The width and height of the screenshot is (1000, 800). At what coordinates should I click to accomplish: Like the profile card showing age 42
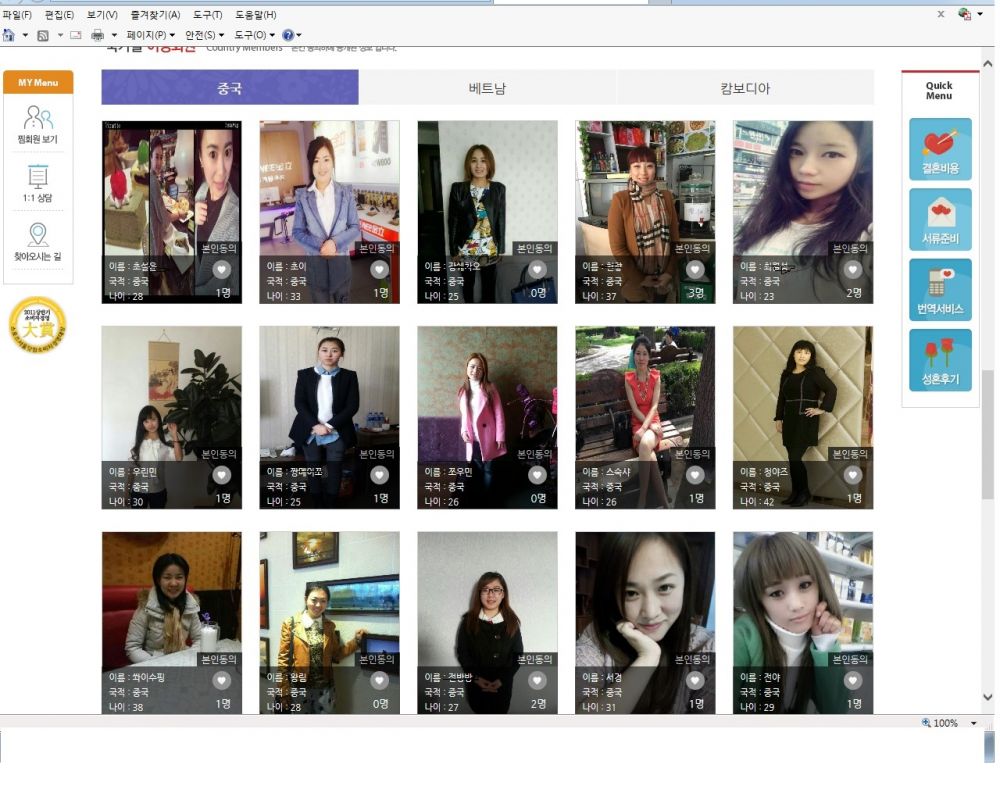[853, 475]
